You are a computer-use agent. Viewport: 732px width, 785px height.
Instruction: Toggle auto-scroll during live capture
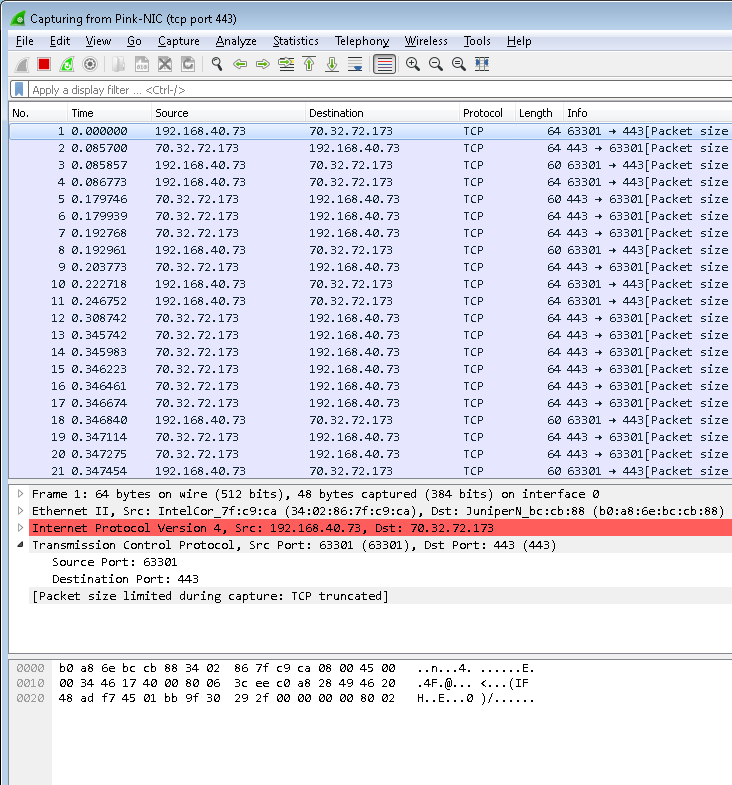coord(355,64)
